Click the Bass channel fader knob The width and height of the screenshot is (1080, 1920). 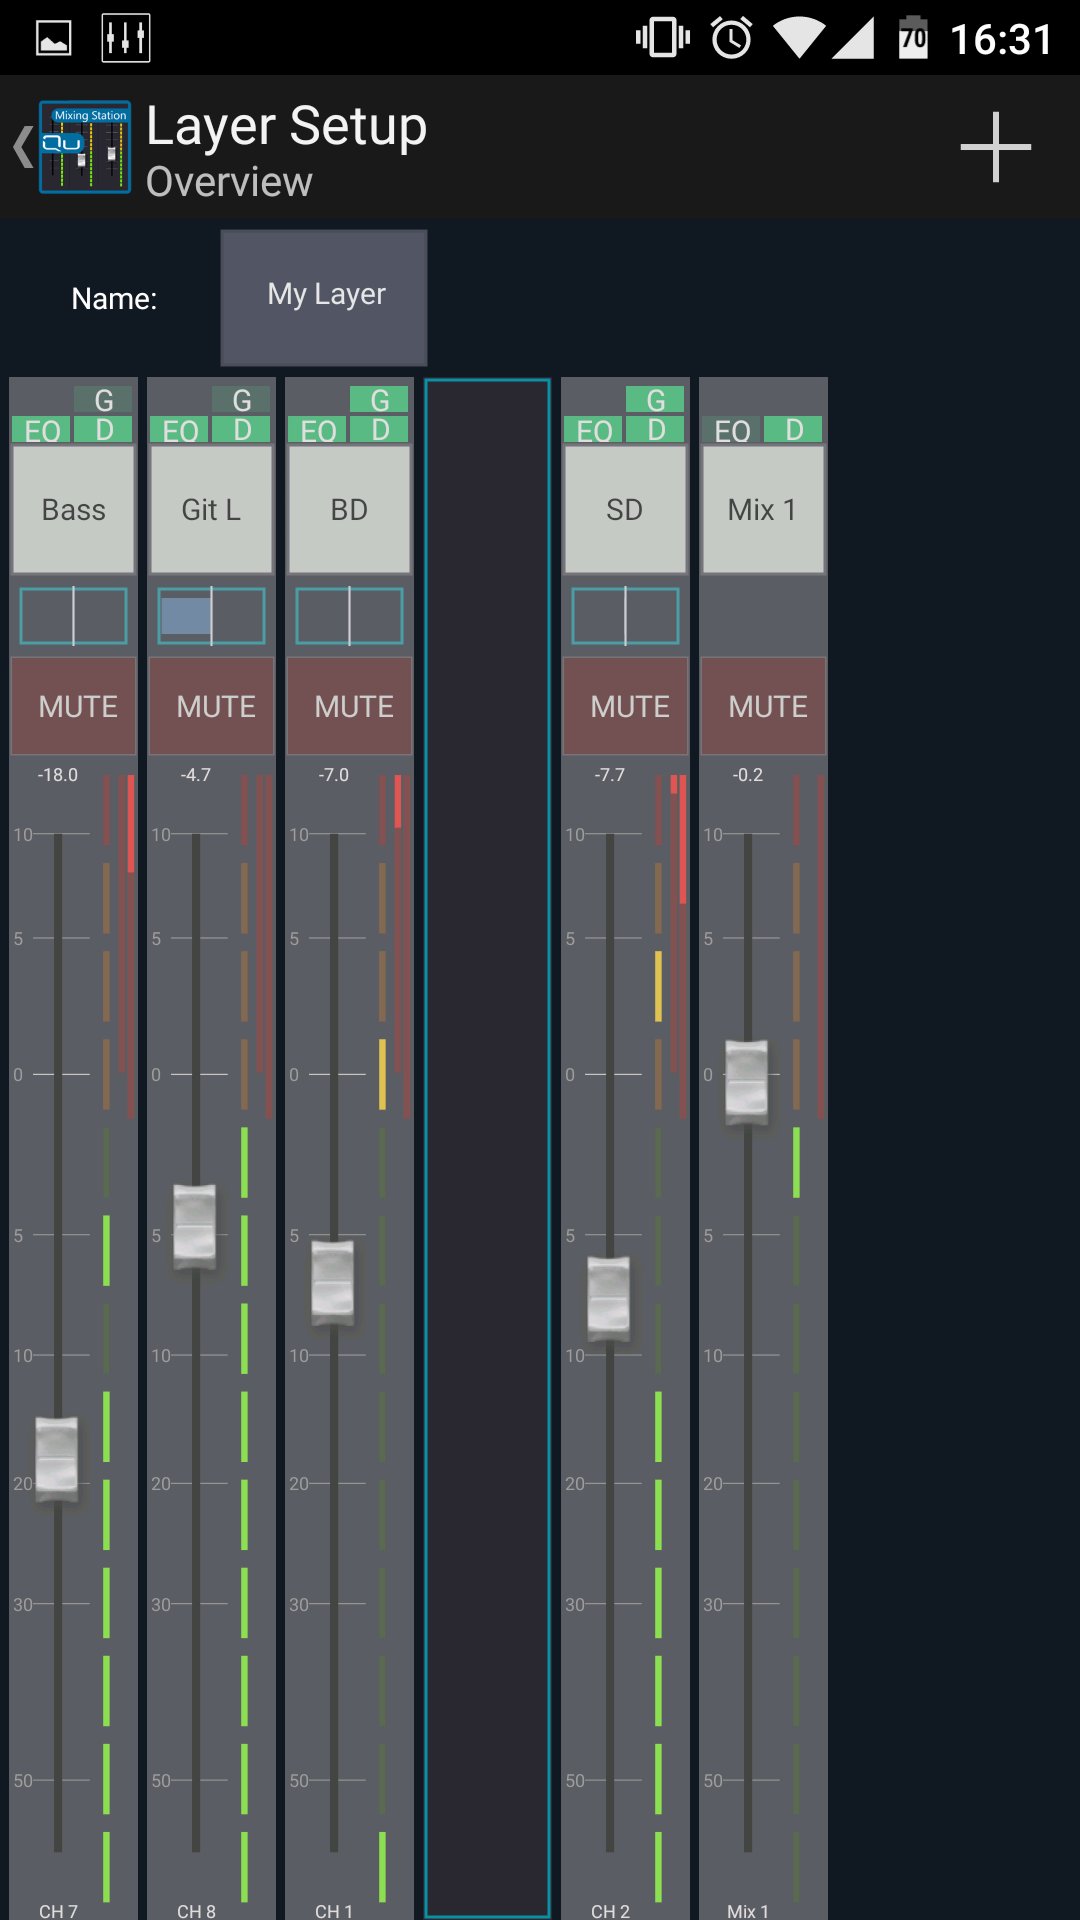57,1458
